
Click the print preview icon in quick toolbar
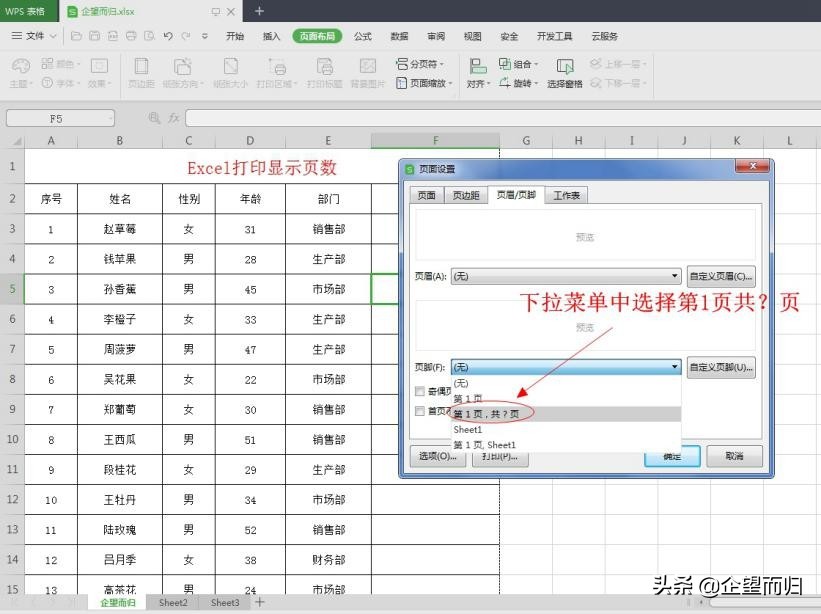click(149, 36)
